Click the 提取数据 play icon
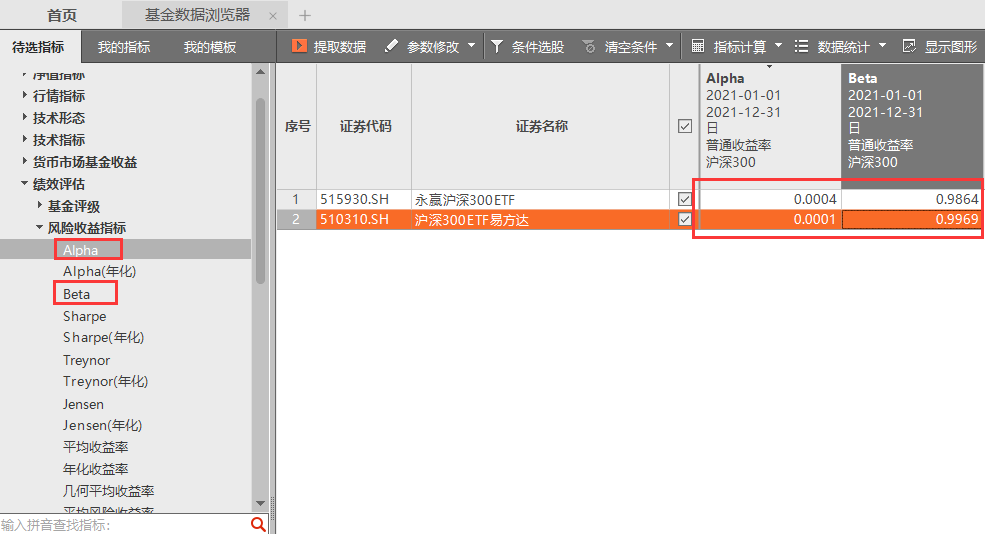The height and width of the screenshot is (534, 985). [299, 46]
